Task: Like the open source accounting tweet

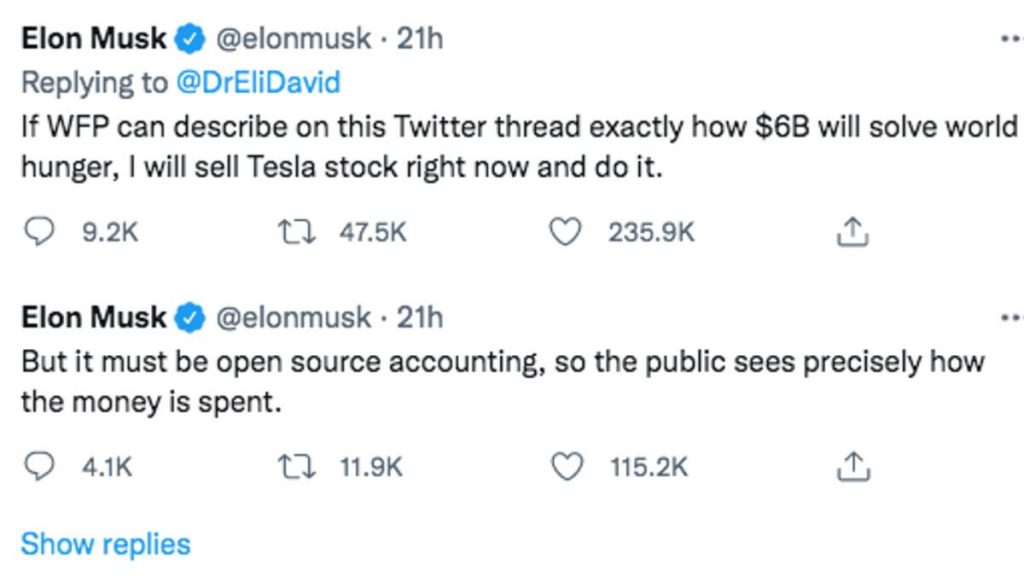Action: pos(567,466)
